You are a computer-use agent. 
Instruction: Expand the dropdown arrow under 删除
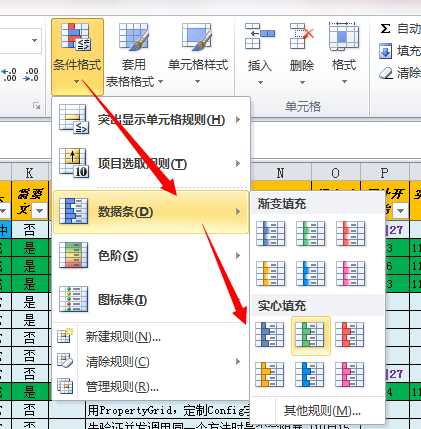click(302, 82)
